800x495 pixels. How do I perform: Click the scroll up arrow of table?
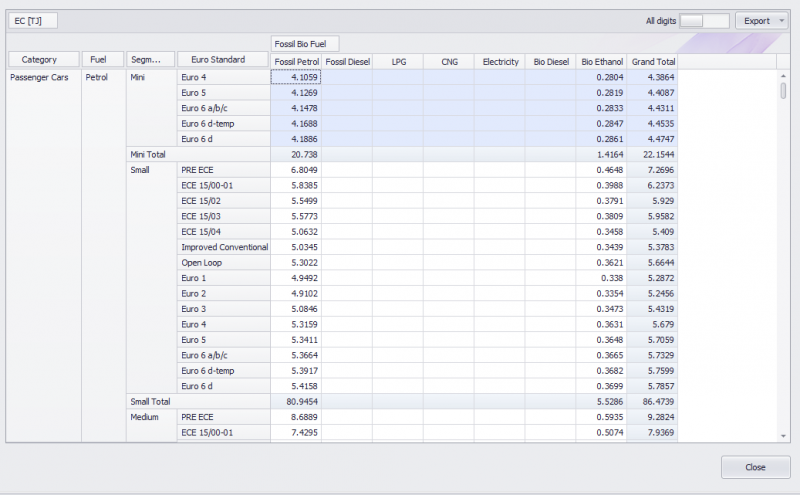[x=783, y=76]
